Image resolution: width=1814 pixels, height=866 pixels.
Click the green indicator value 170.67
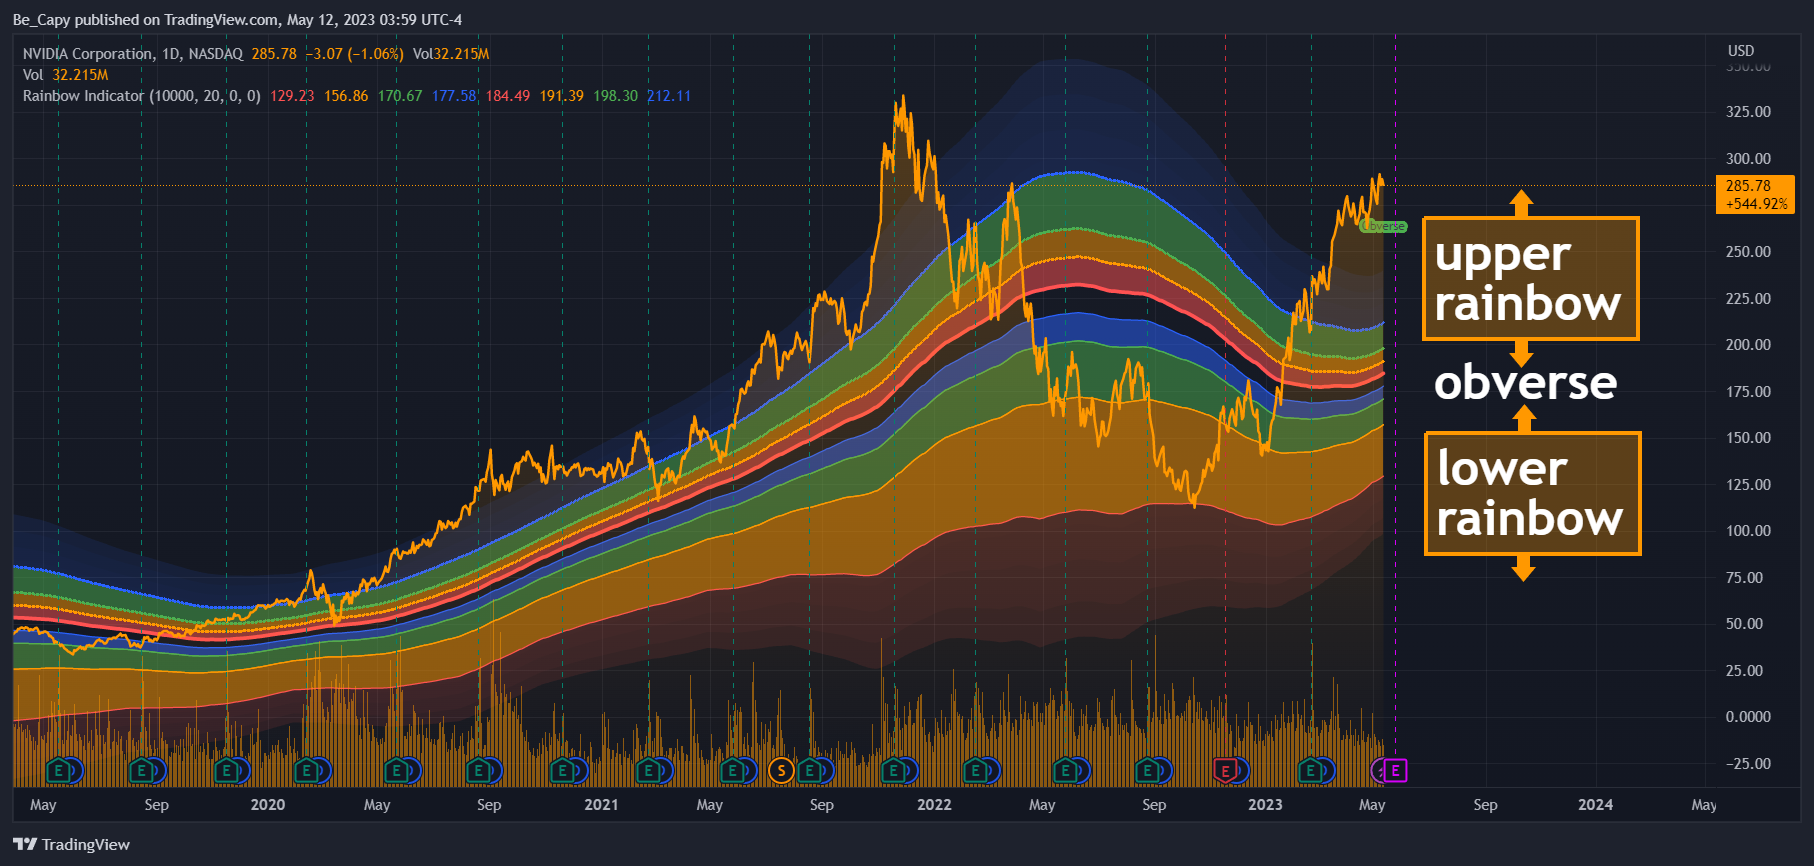[x=400, y=96]
